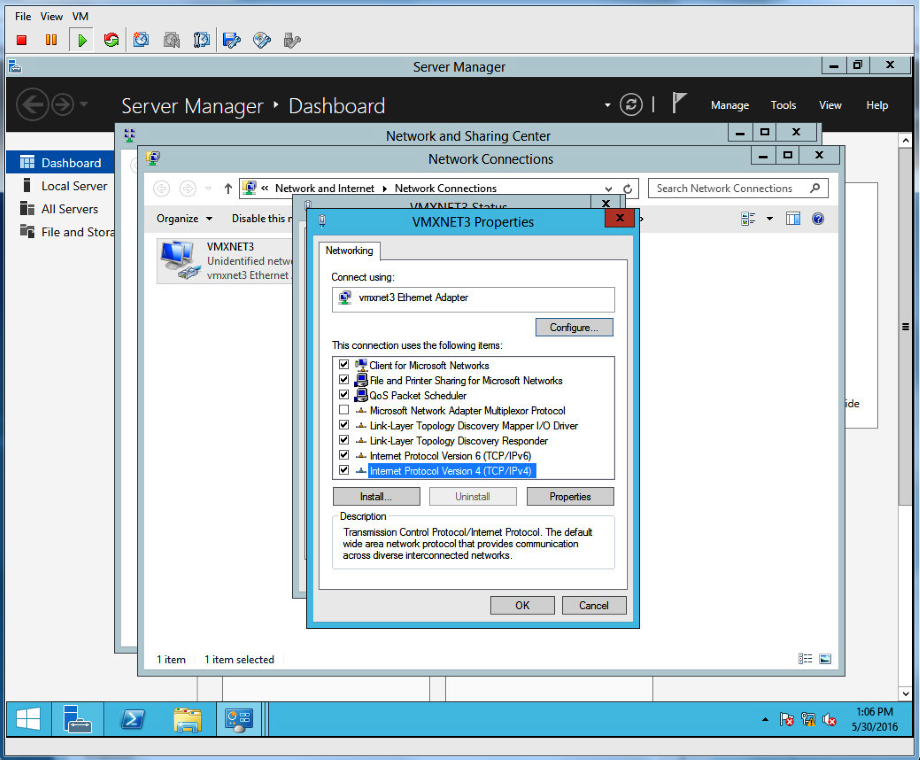920x760 pixels.
Task: Uncheck Internet Protocol Version 6 (TCP/IPv6)
Action: click(x=344, y=455)
